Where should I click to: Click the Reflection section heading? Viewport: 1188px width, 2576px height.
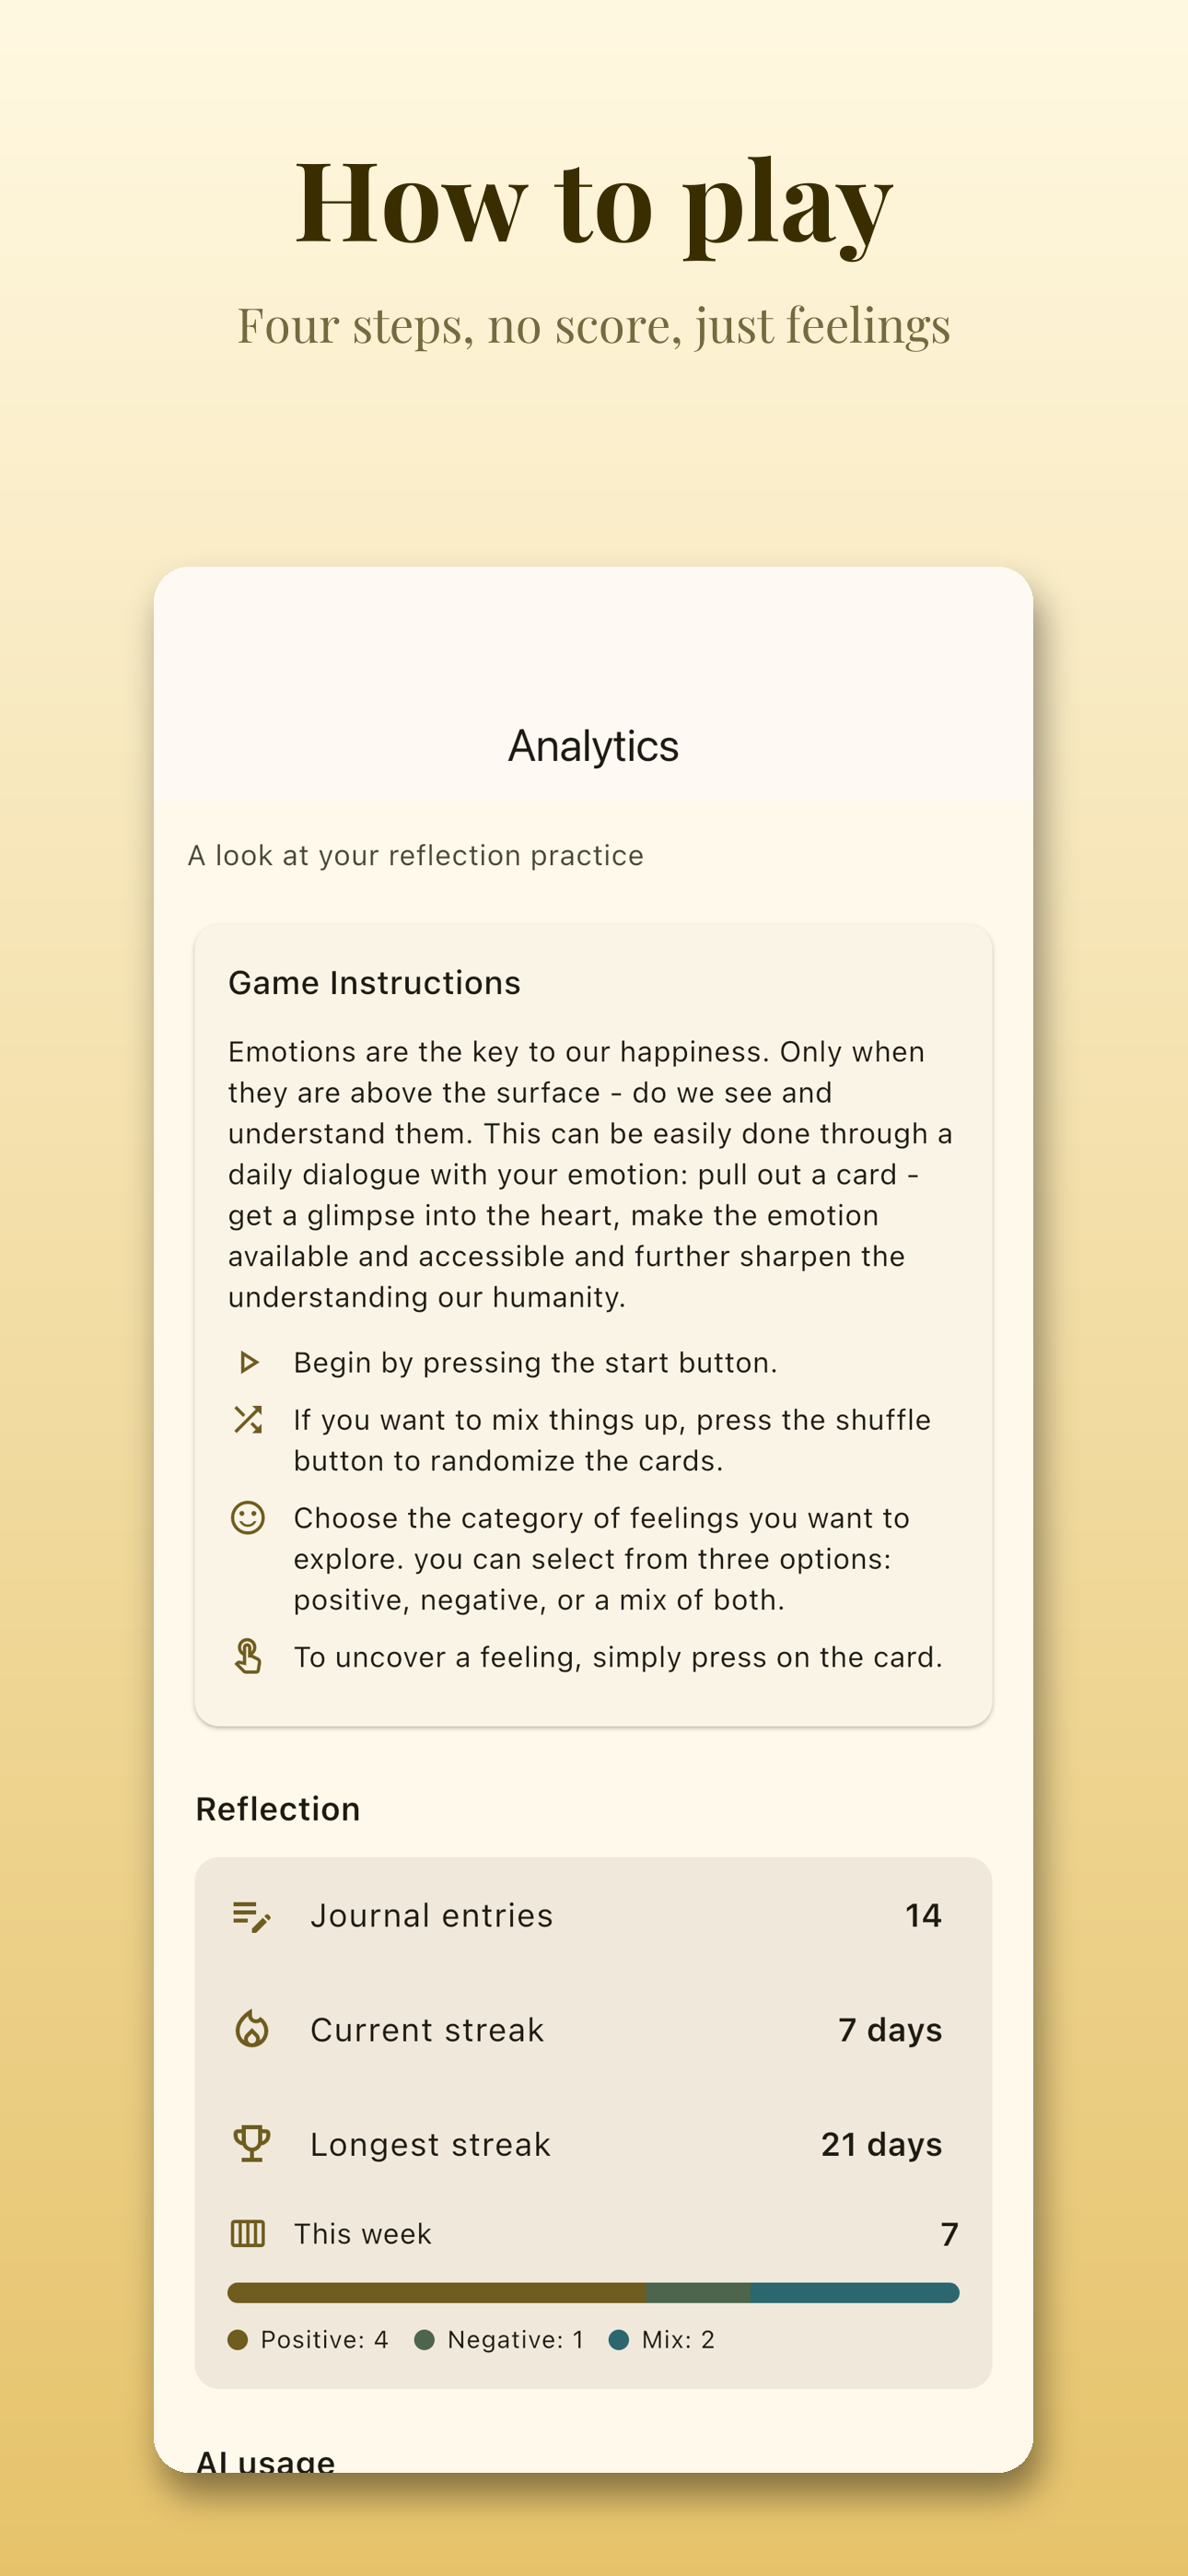pyautogui.click(x=278, y=1809)
